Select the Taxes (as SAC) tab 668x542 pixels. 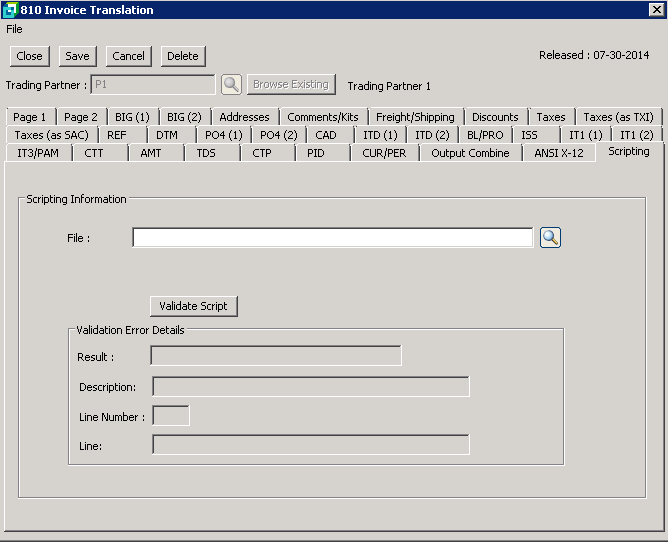pyautogui.click(x=51, y=135)
